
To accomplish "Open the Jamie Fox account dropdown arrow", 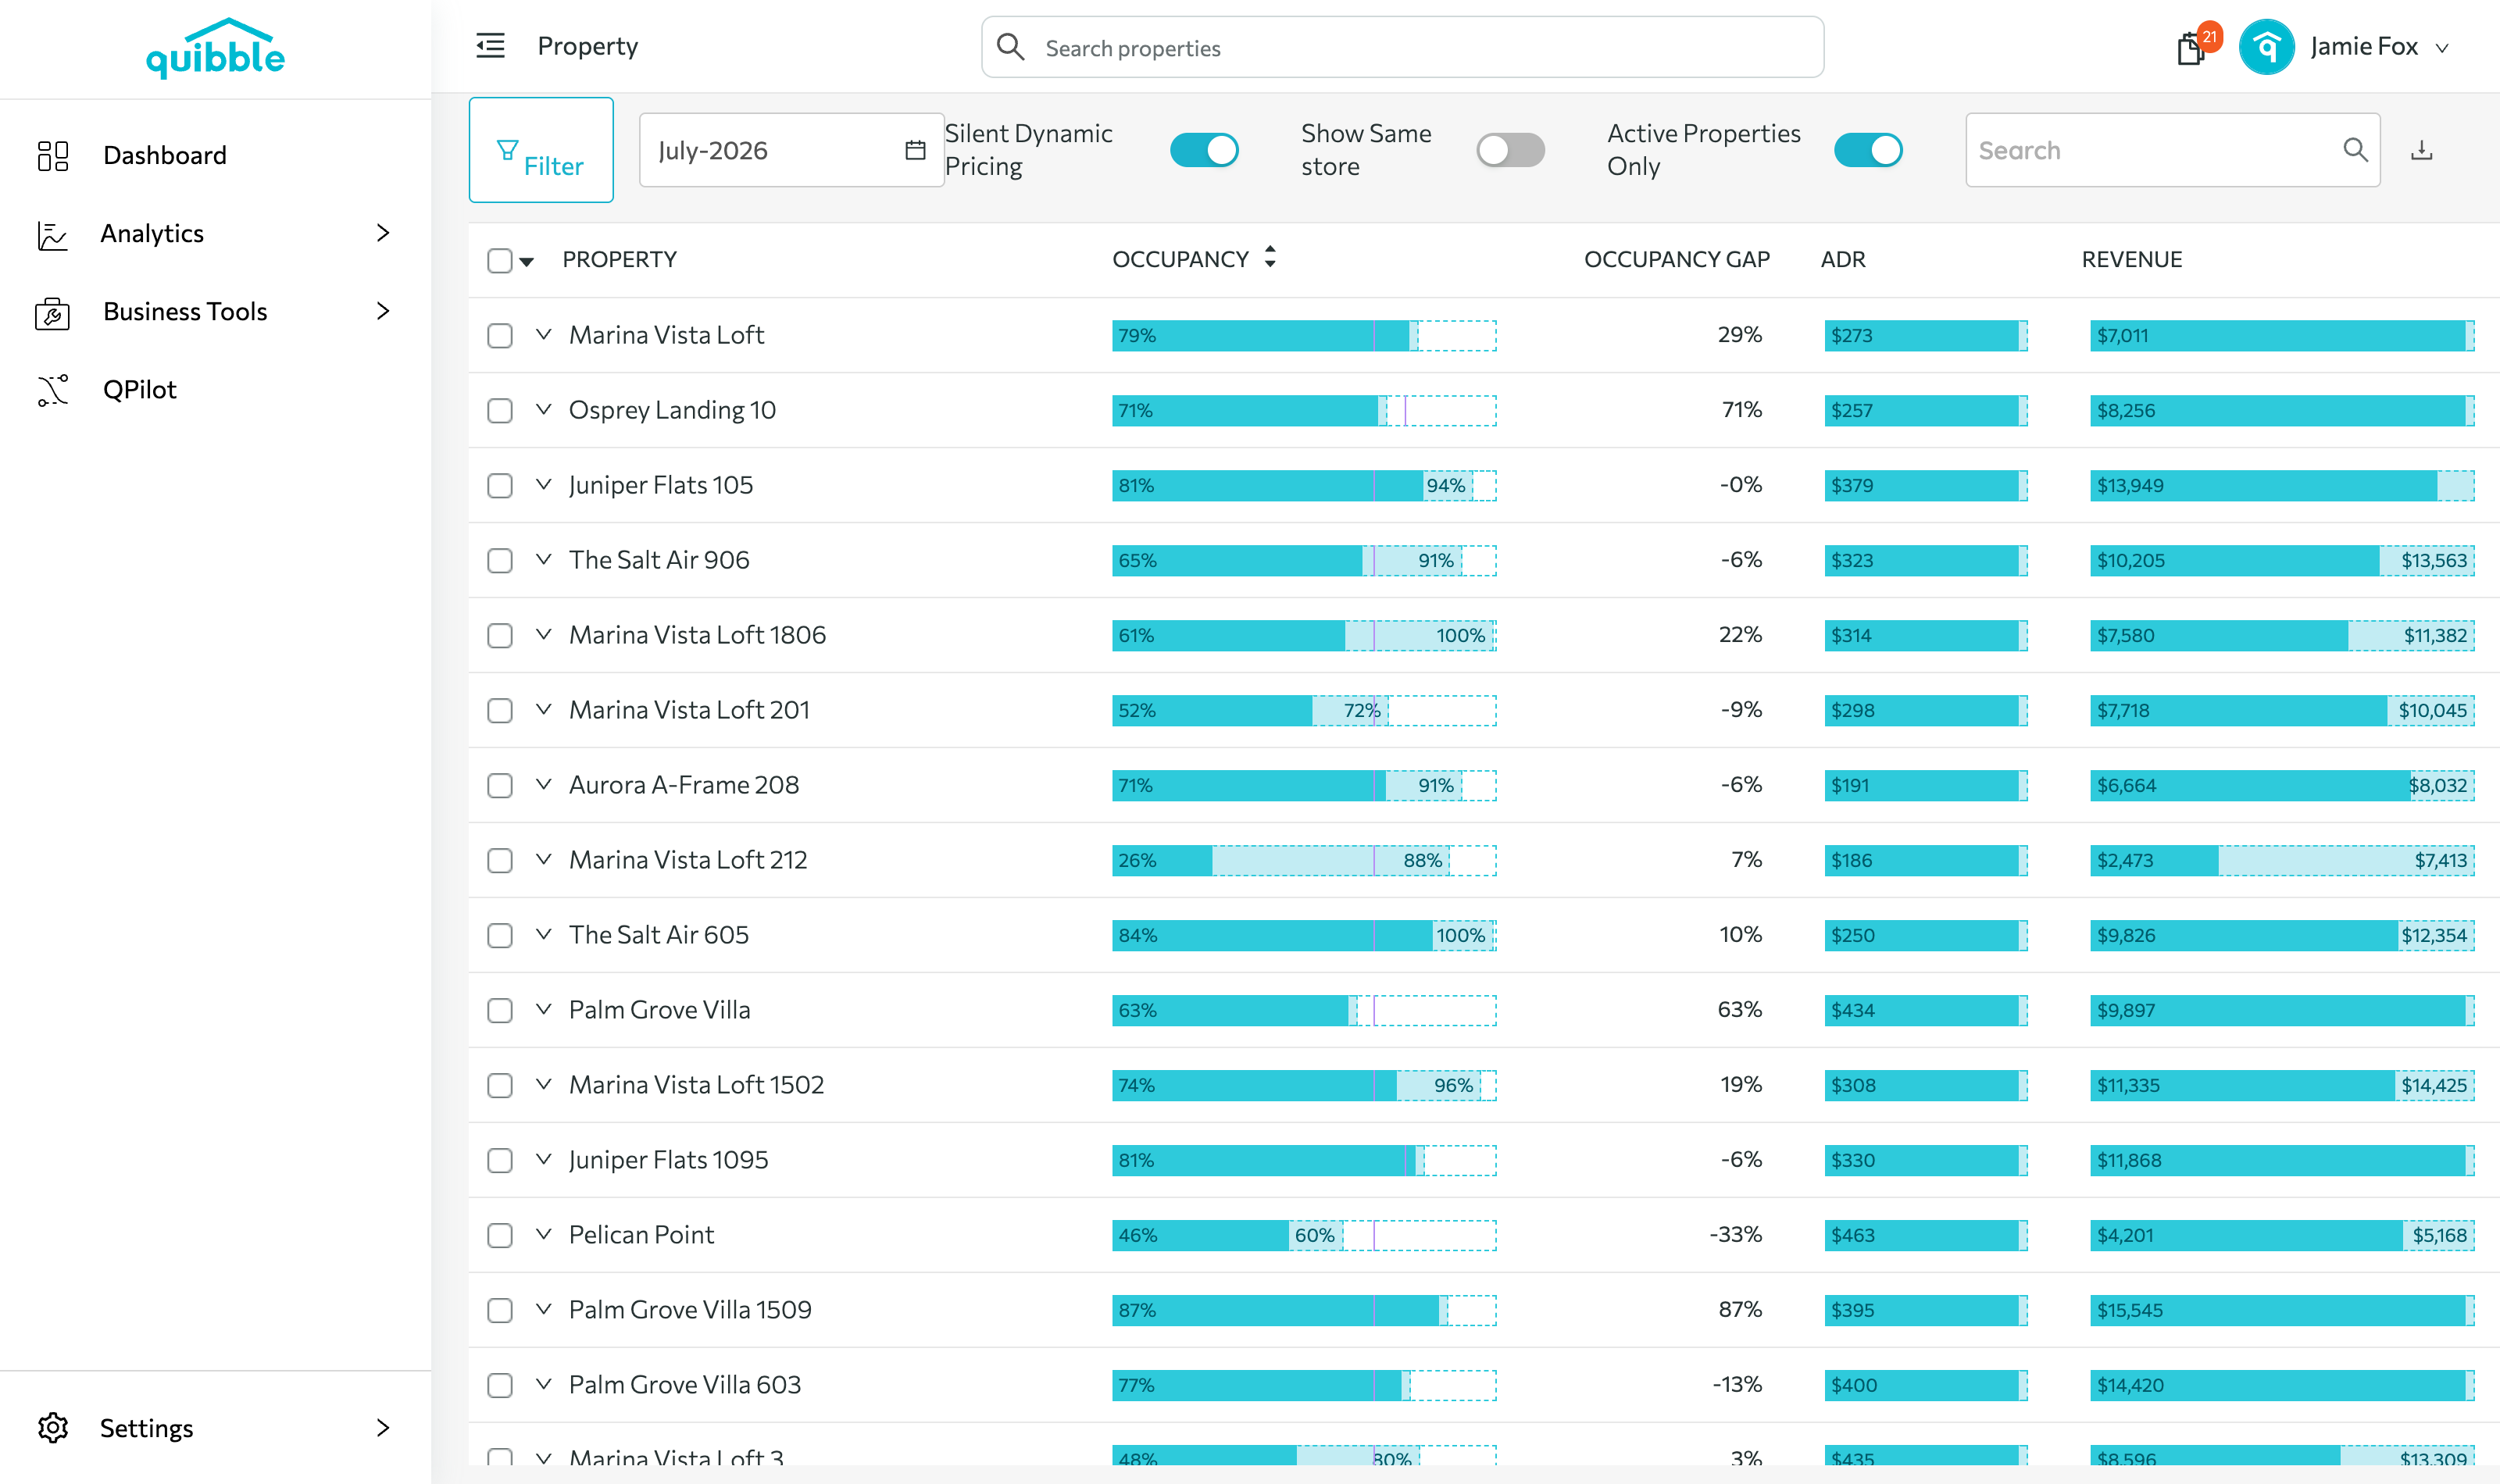I will coord(2442,48).
